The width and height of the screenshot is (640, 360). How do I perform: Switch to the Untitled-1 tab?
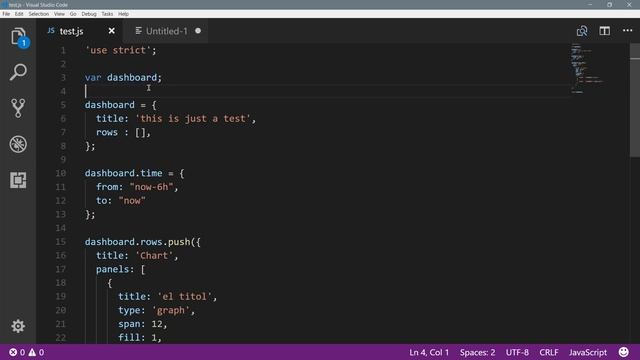pos(167,31)
